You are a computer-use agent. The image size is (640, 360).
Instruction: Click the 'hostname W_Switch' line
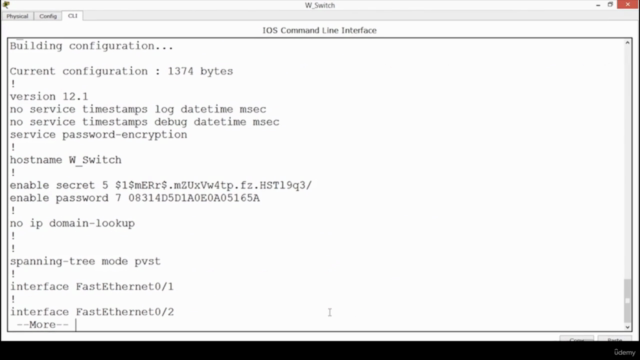click(x=66, y=160)
